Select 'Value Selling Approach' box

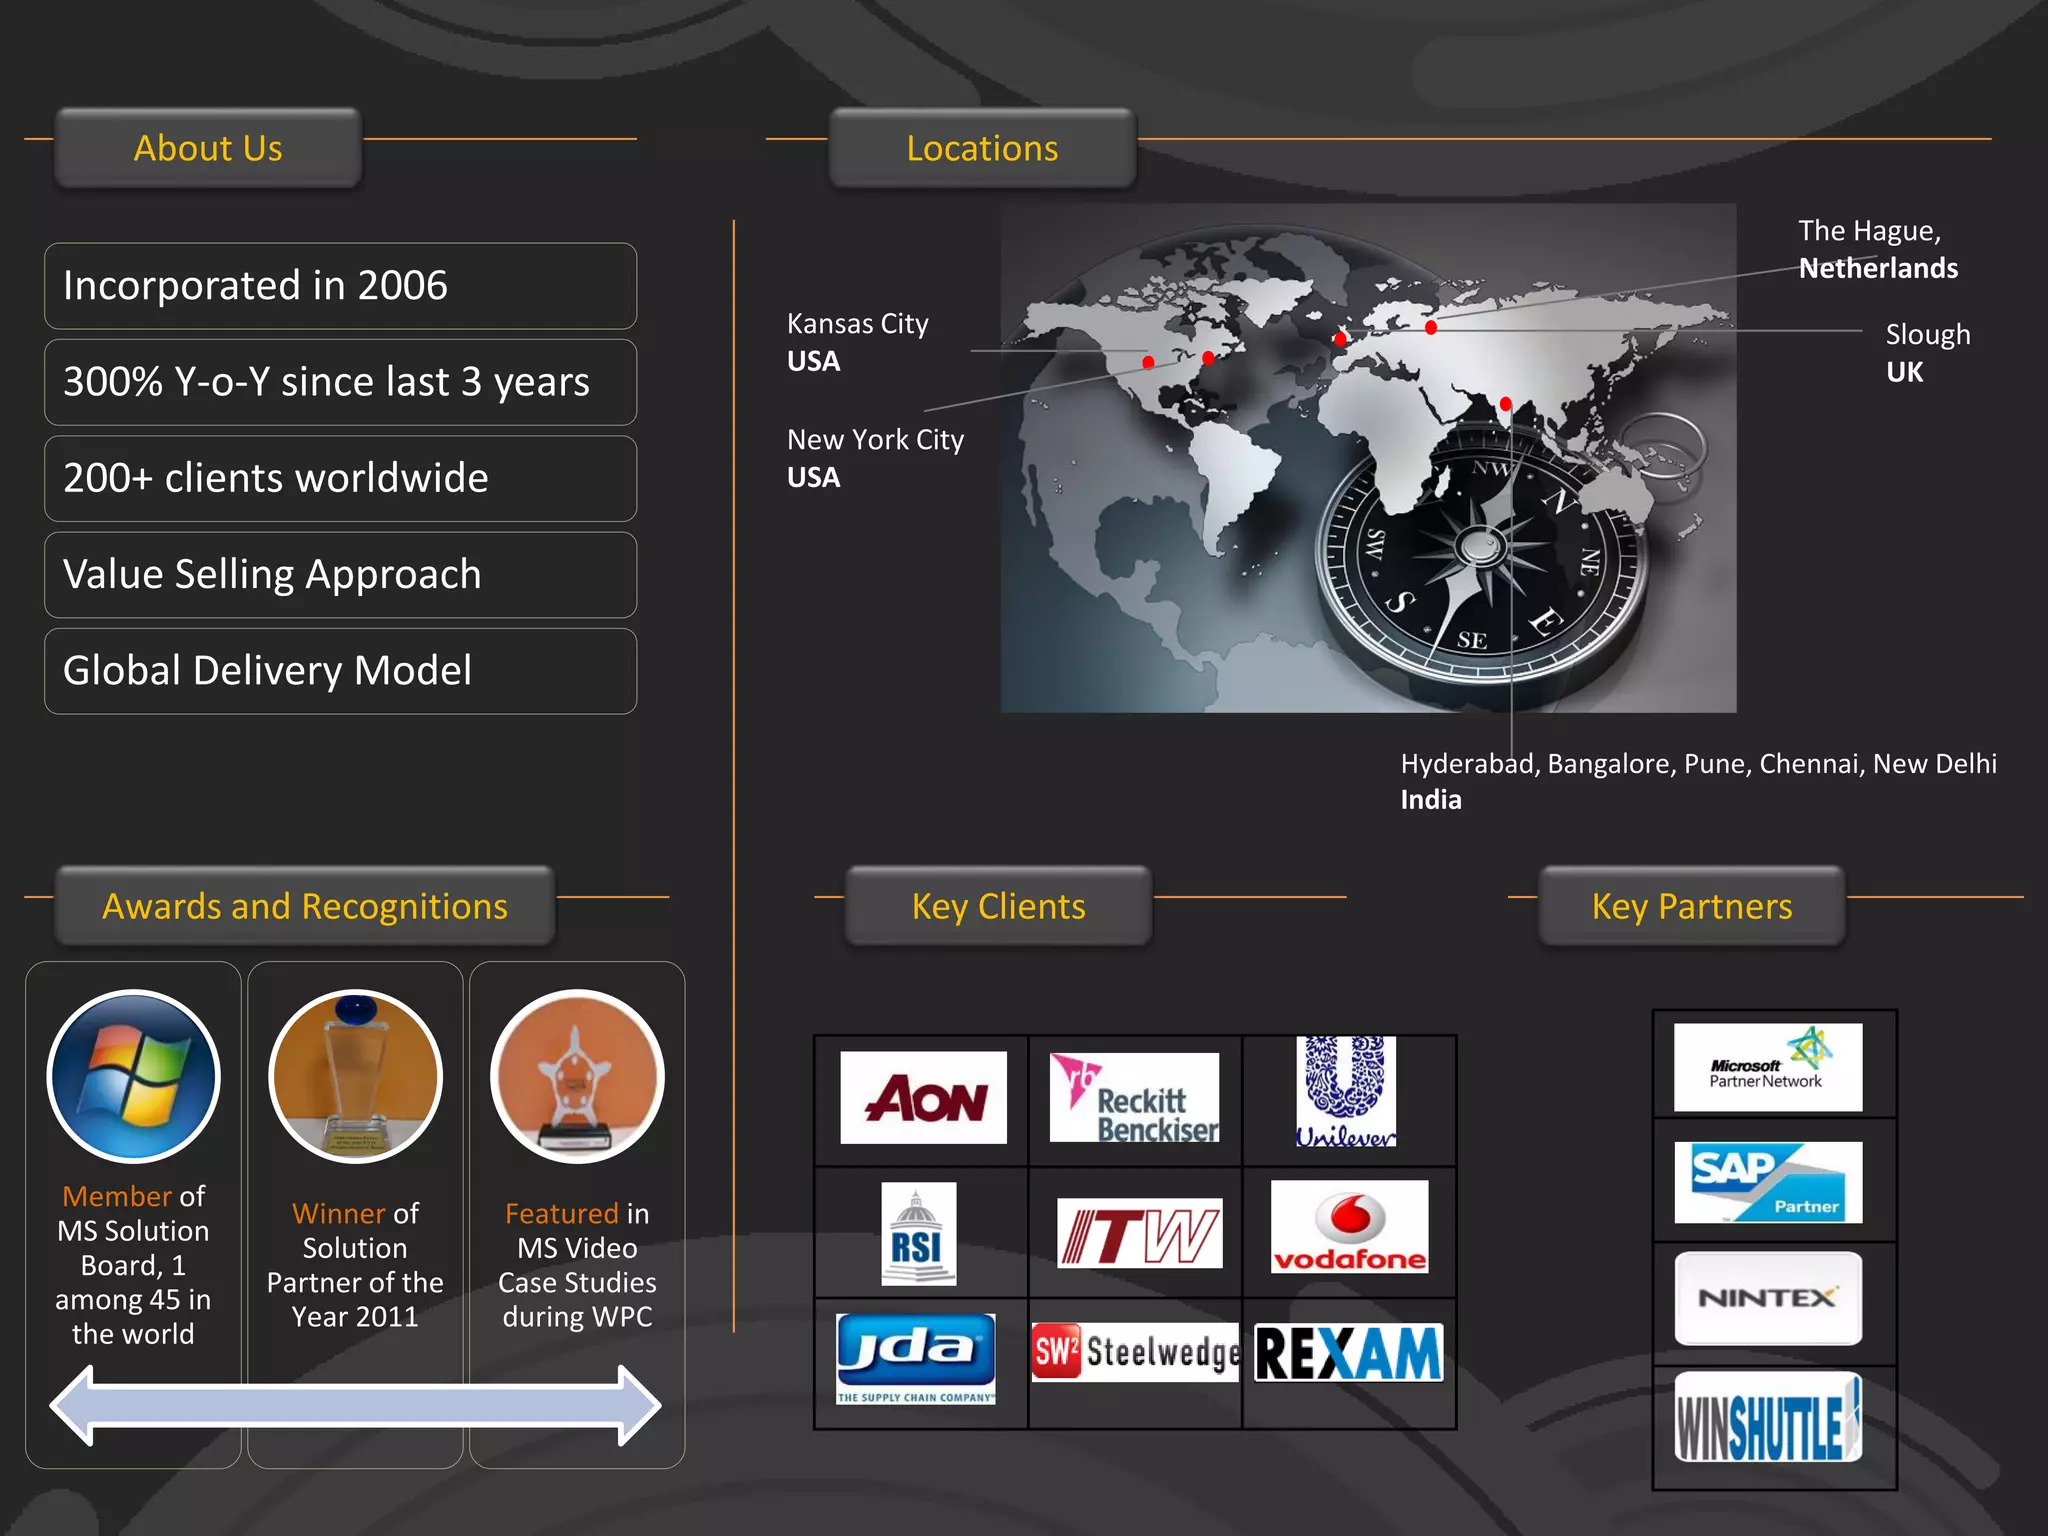coord(340,575)
